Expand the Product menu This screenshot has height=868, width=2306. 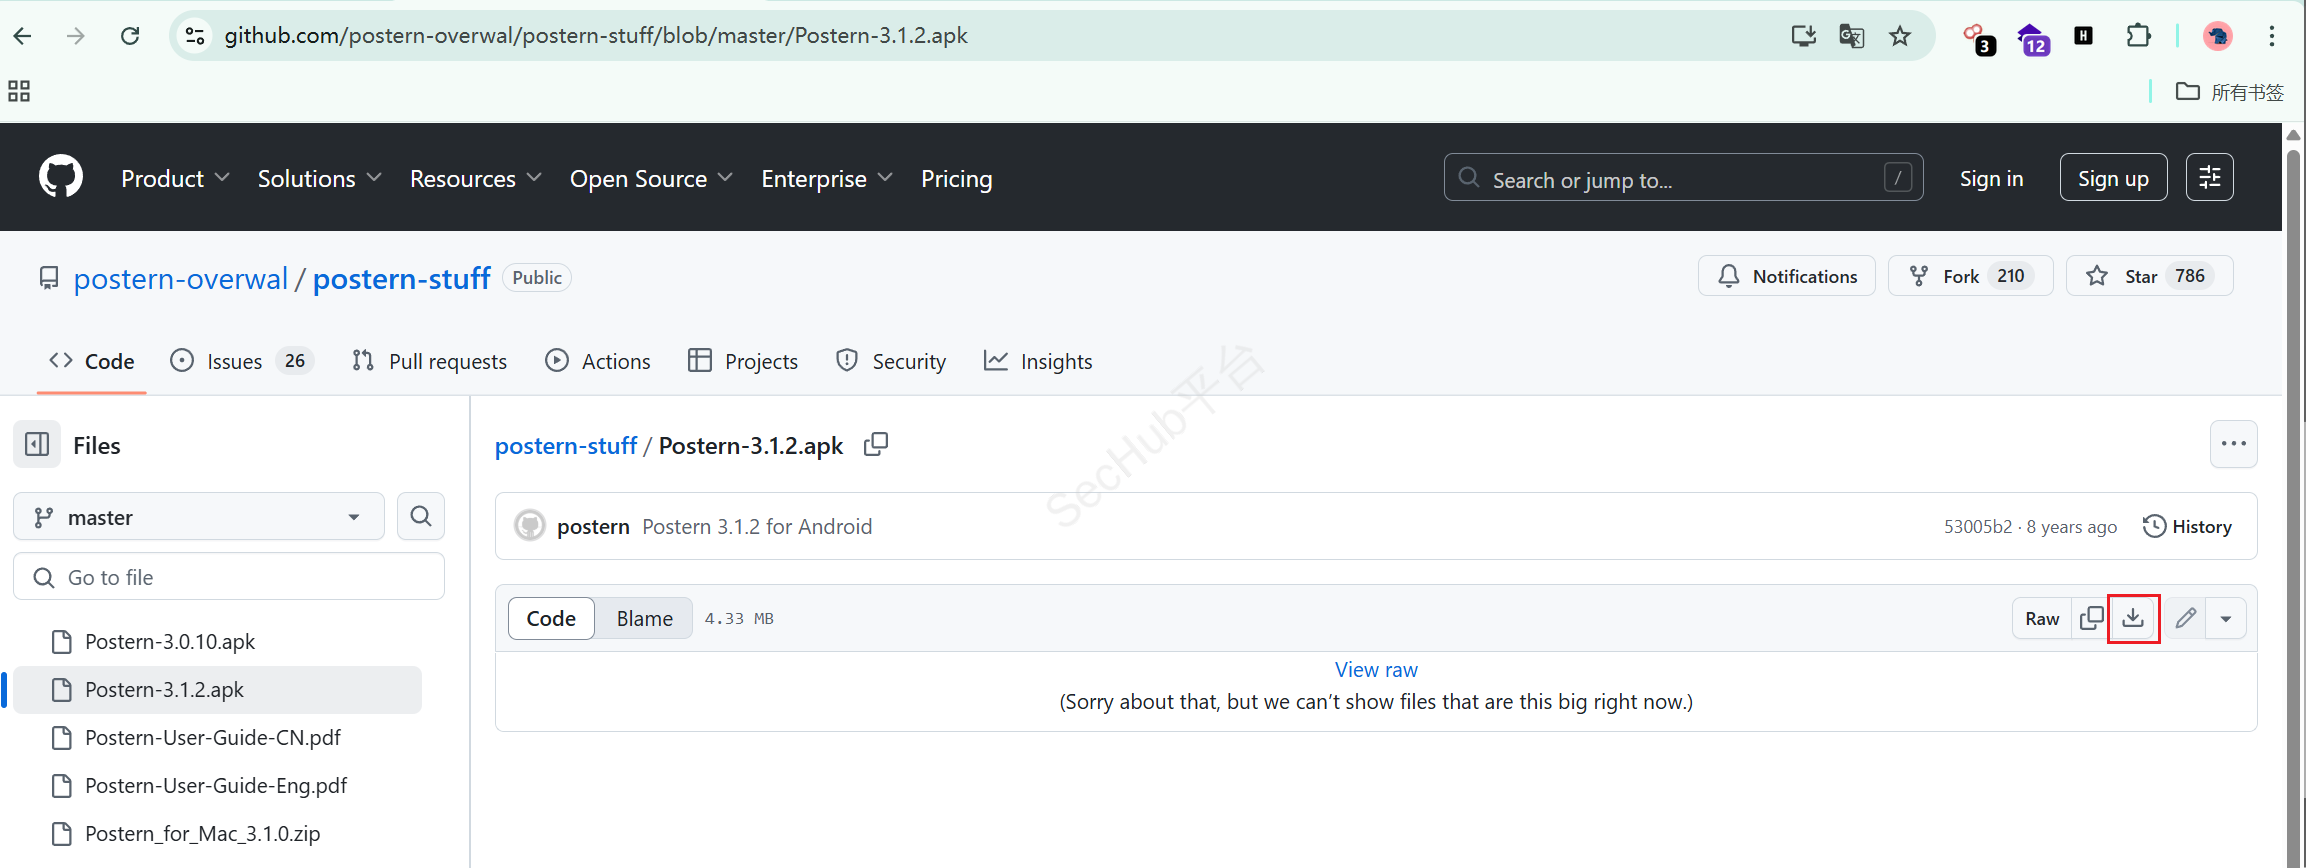[175, 178]
